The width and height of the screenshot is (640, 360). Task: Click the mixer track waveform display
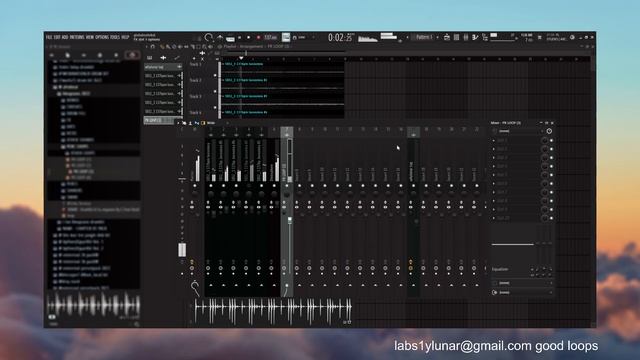pos(273,311)
